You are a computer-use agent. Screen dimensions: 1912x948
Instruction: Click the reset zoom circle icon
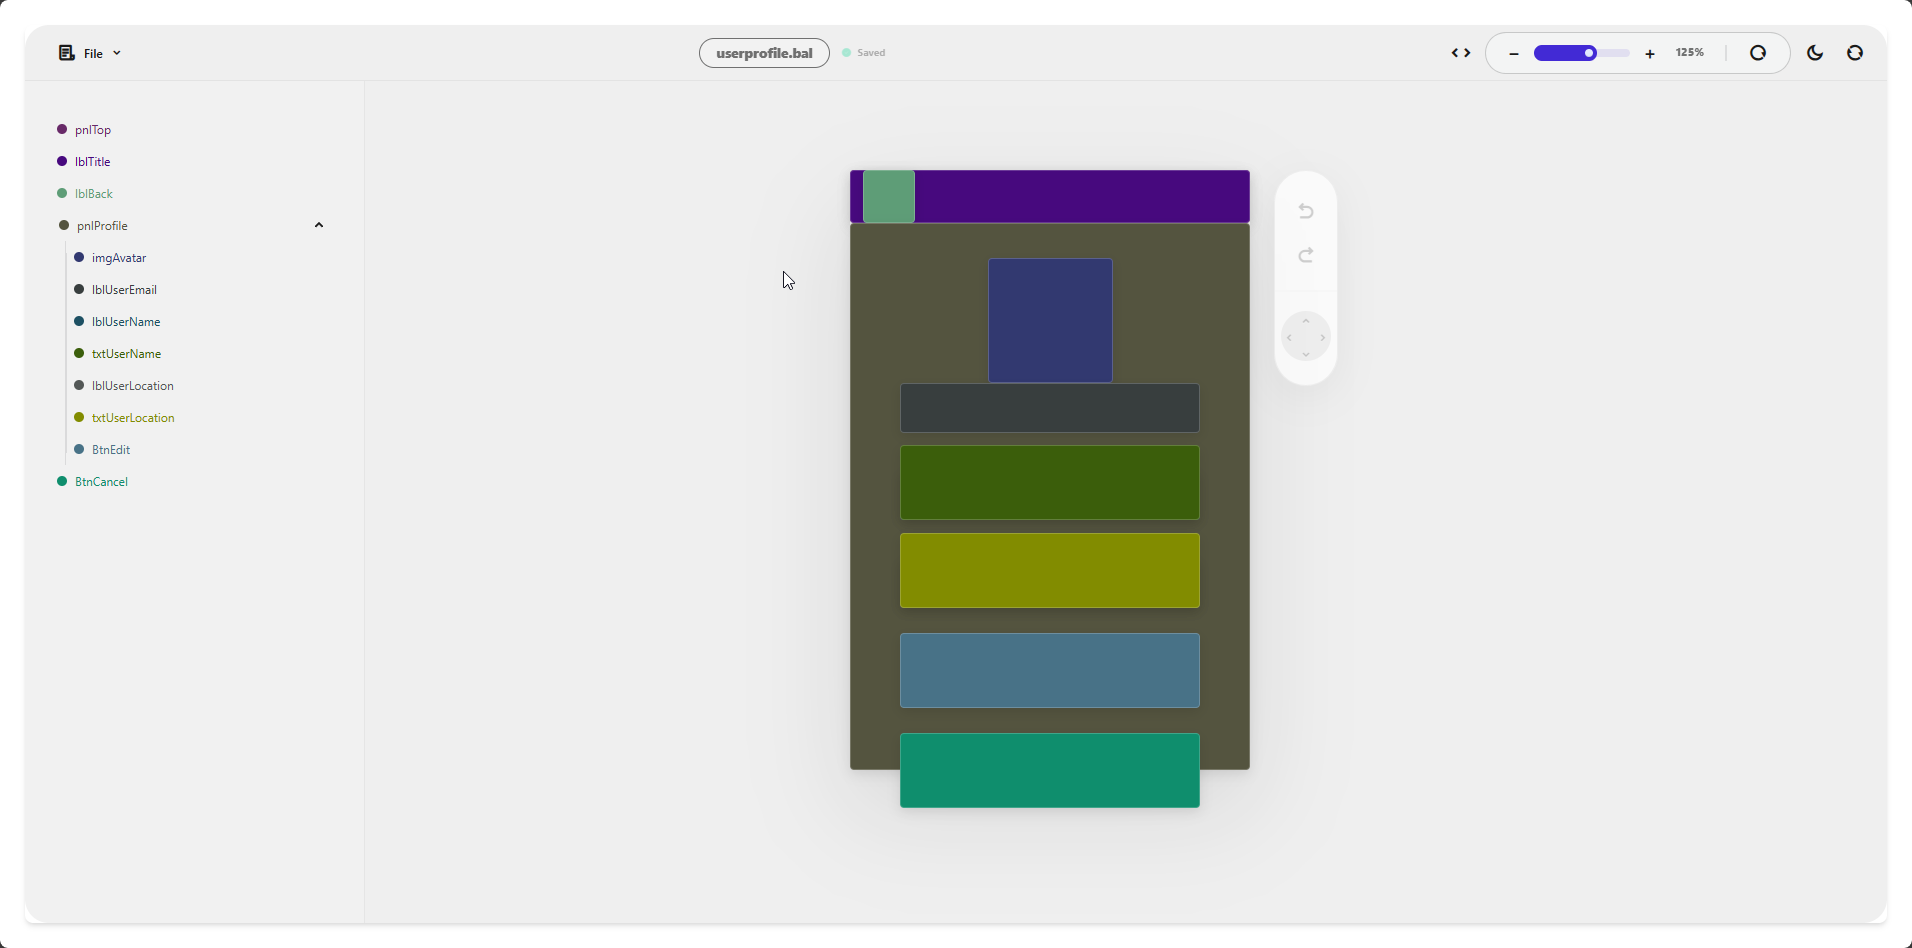click(1758, 53)
